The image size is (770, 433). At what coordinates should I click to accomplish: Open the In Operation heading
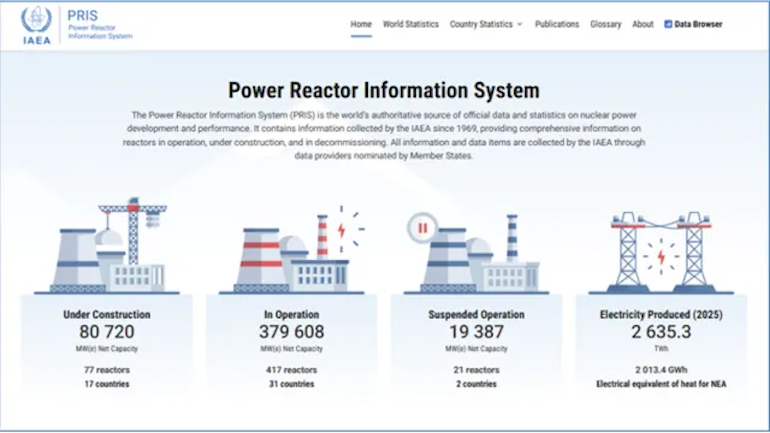(x=292, y=315)
